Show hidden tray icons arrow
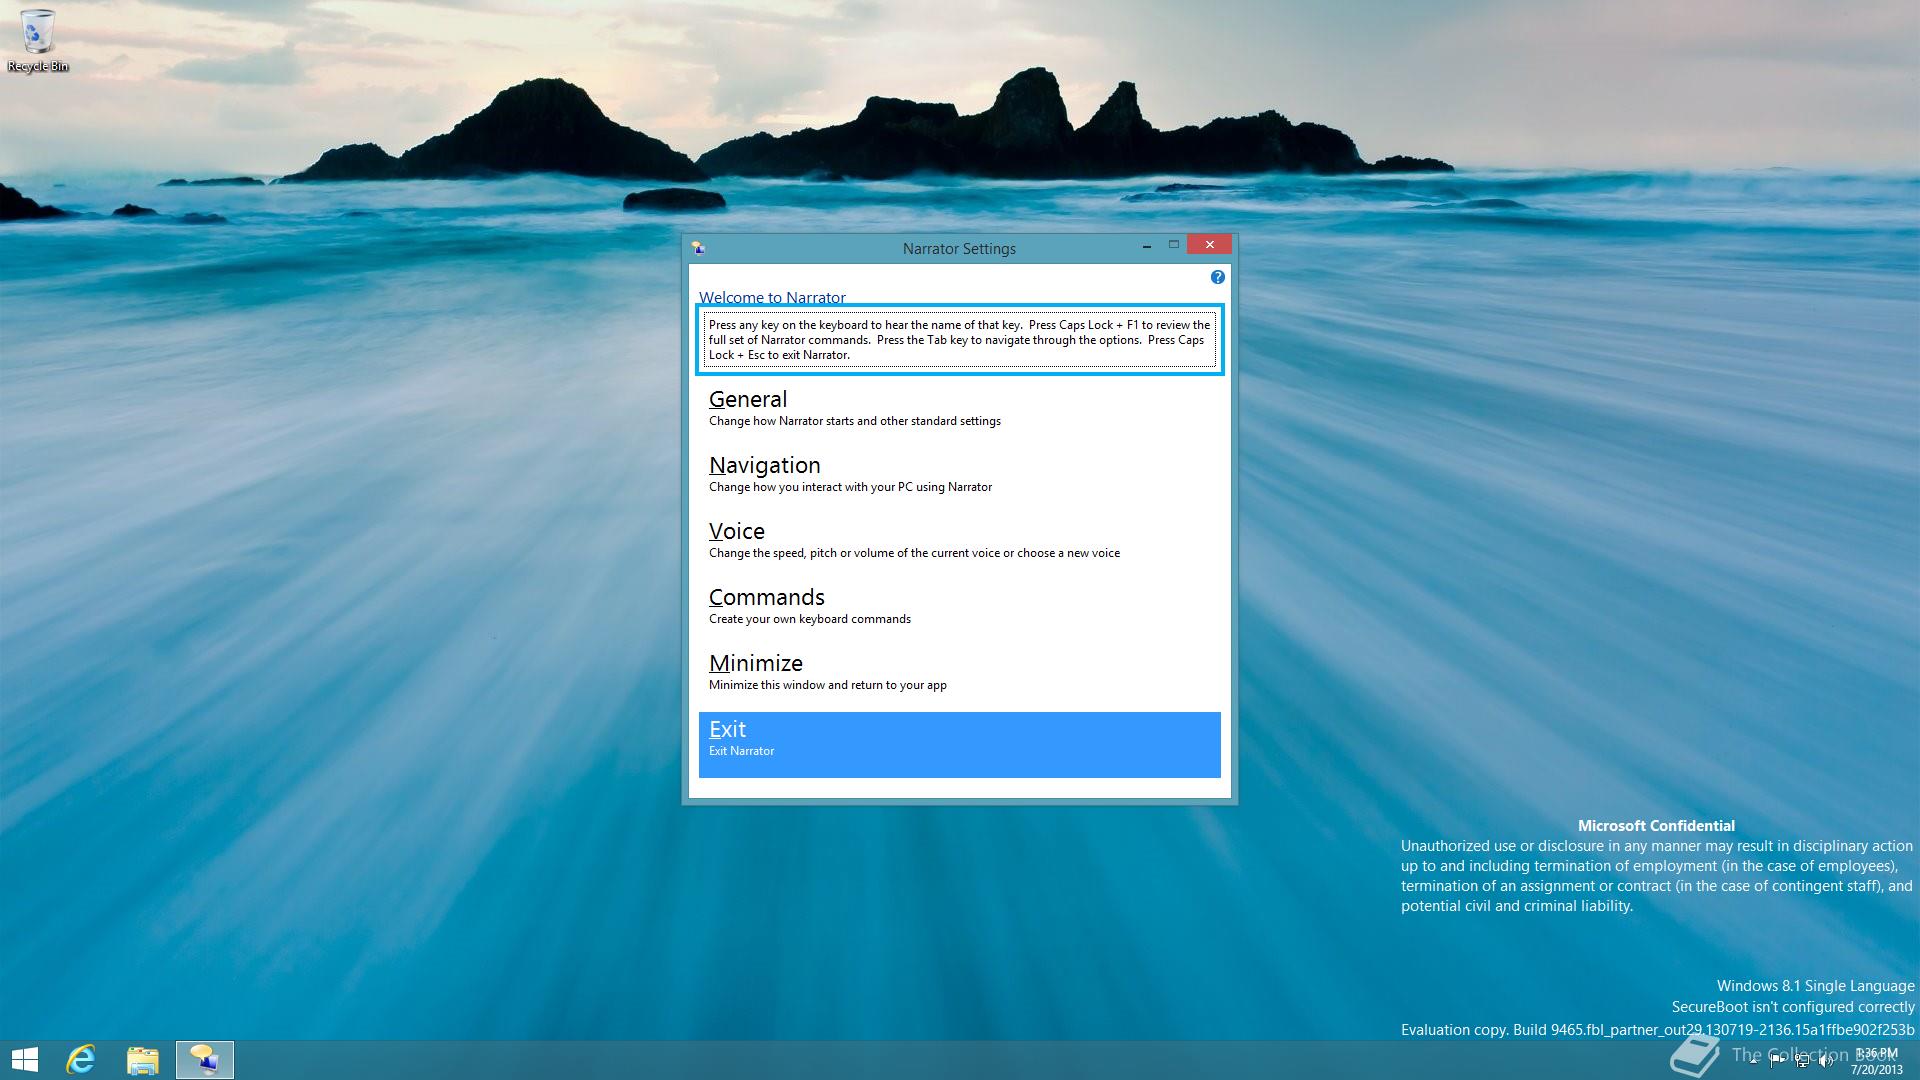This screenshot has width=1920, height=1080. 1753,1061
